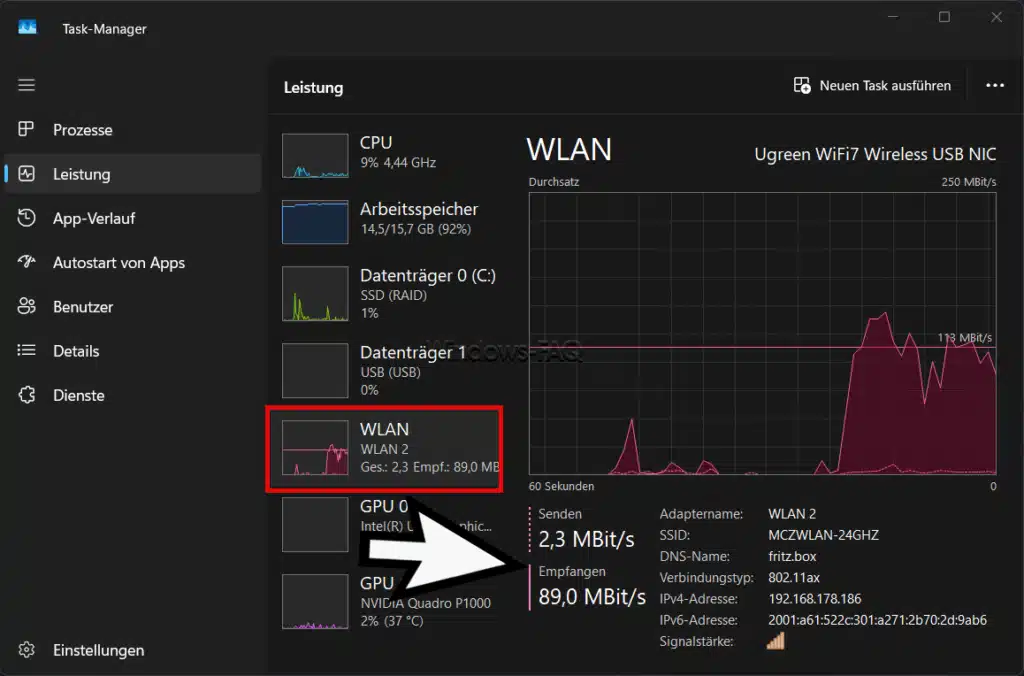This screenshot has width=1024, height=676.
Task: Click the Prozesse sidebar icon
Action: click(26, 129)
